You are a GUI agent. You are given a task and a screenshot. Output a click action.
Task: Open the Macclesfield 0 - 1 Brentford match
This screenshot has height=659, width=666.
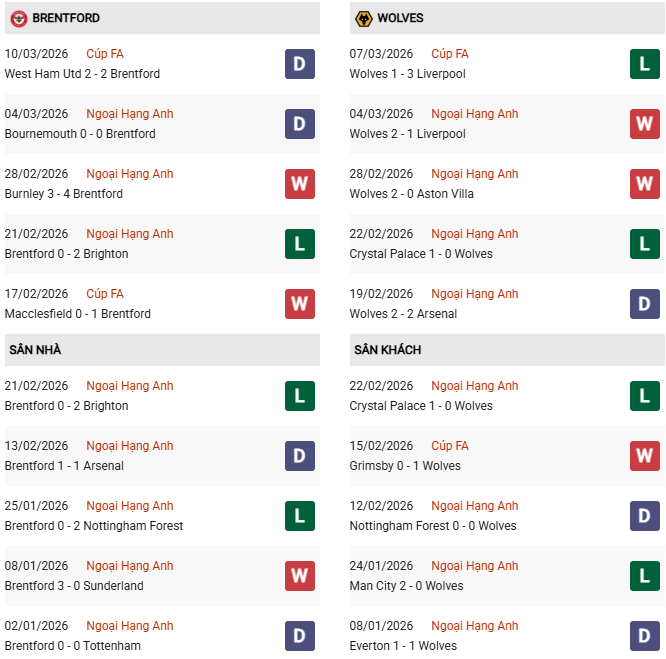tap(78, 314)
